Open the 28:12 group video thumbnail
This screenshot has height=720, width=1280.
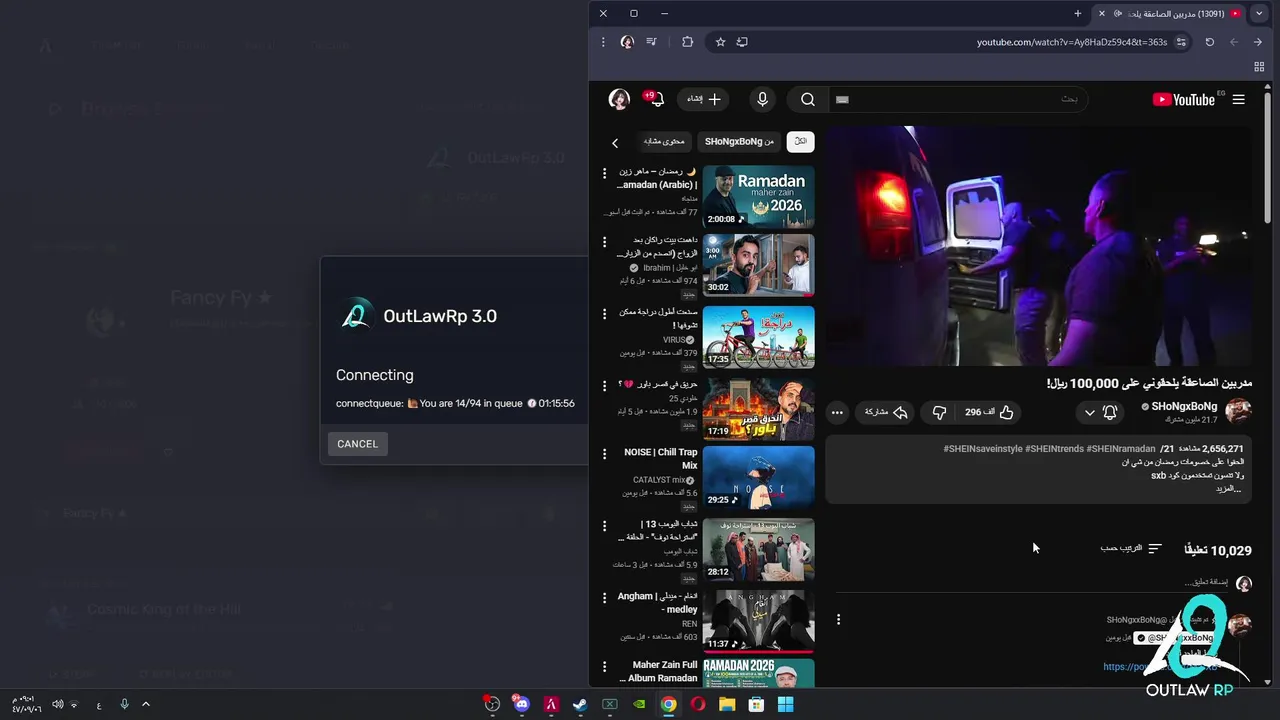pyautogui.click(x=758, y=549)
